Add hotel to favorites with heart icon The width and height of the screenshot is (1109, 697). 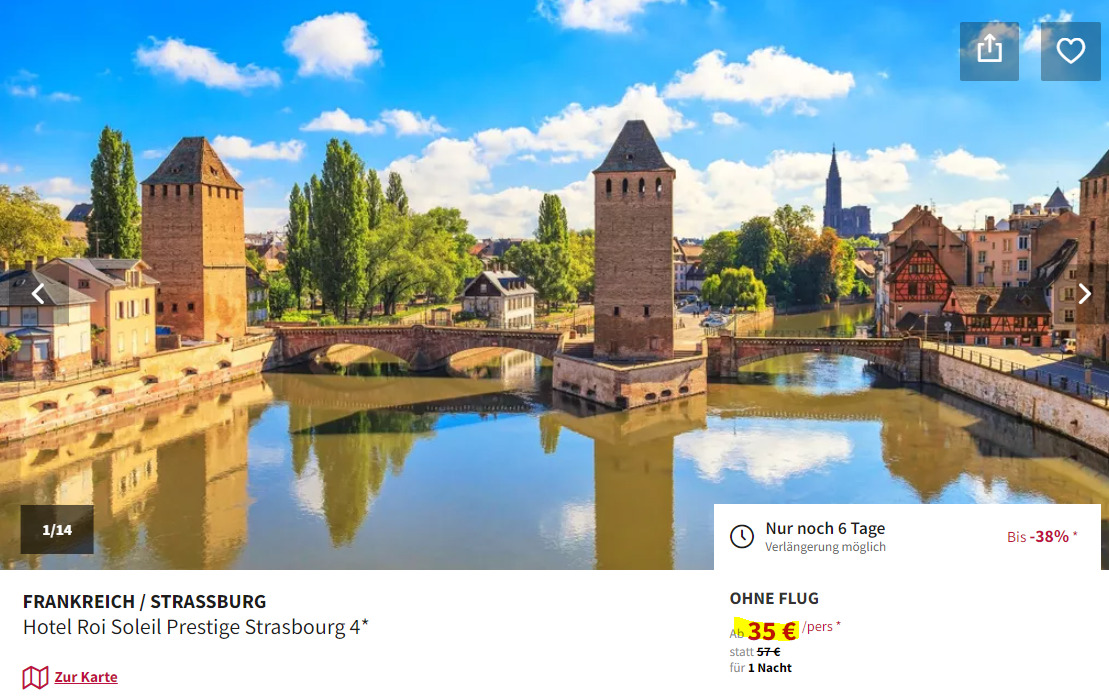1070,51
